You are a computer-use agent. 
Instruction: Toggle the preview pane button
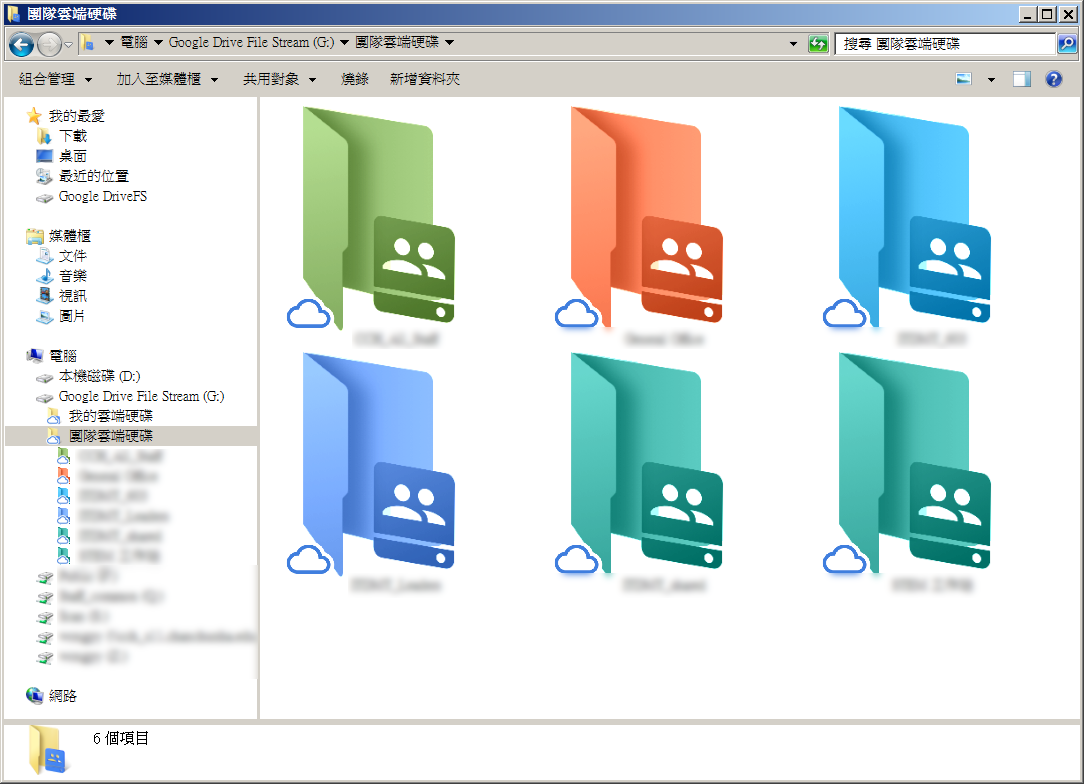coord(1021,80)
